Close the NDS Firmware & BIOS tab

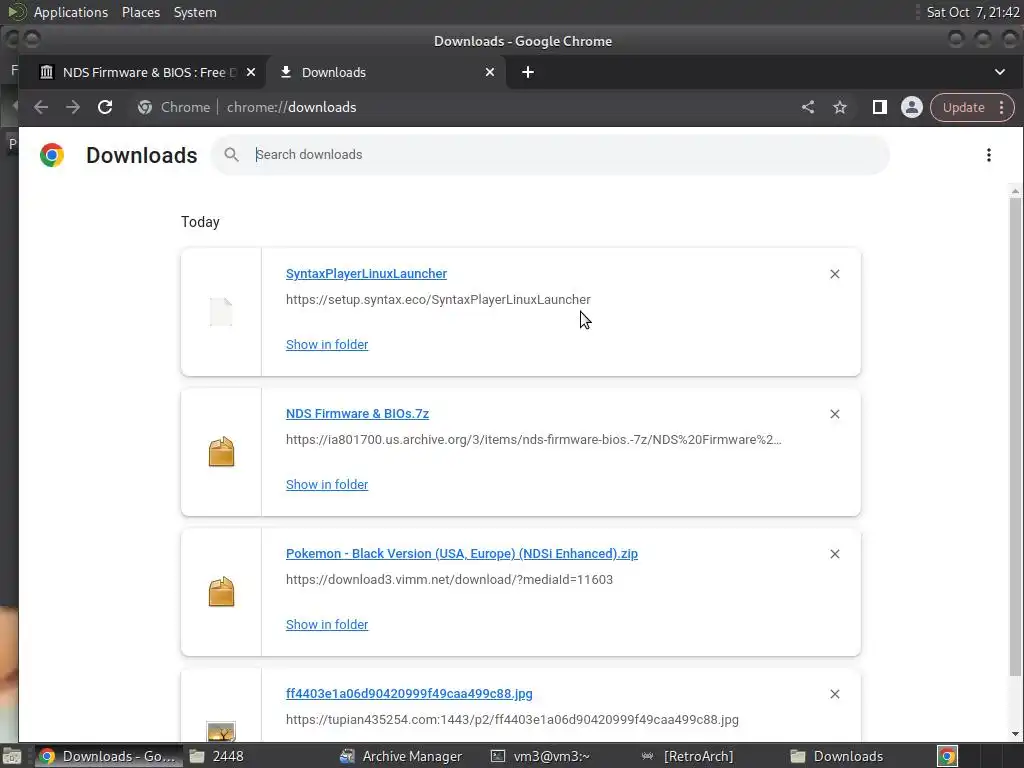(251, 72)
